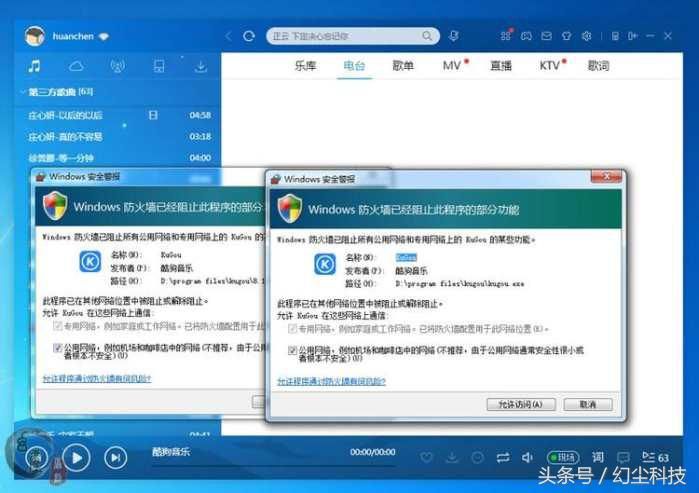Click the VIP diamond badge beside huanchen

[x=104, y=37]
